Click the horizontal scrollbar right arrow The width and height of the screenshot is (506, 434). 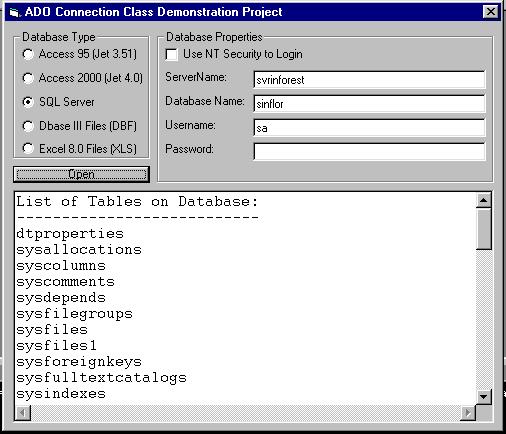(468, 413)
